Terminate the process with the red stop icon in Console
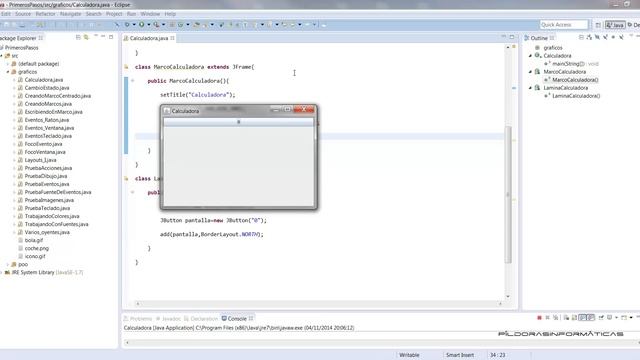The height and width of the screenshot is (360, 640). tap(539, 318)
